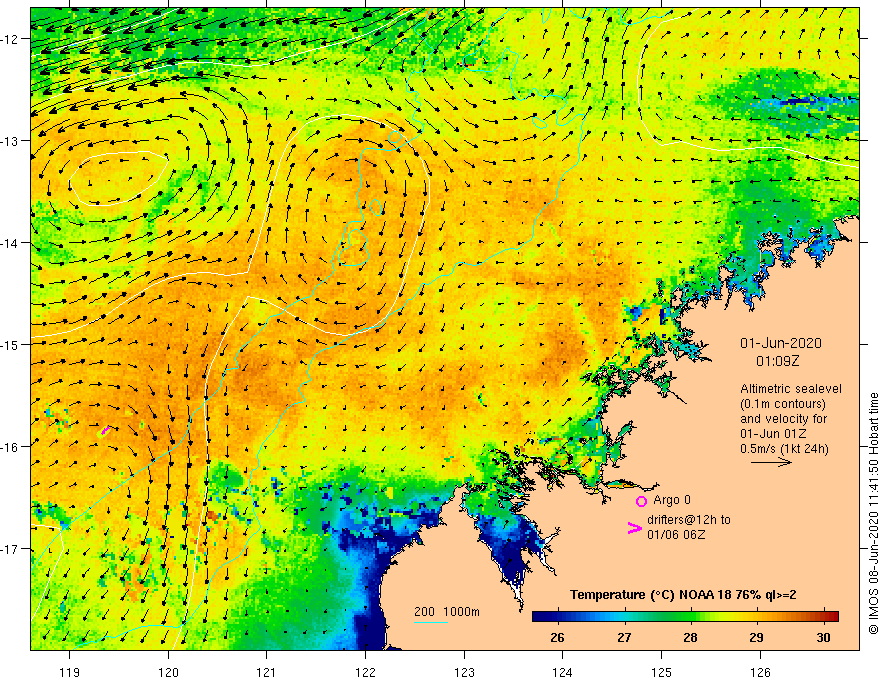This screenshot has width=880, height=680.
Task: Click the 'Temperature (°C) NOAA 18 76% ql>=2' title
Action: pos(683,595)
